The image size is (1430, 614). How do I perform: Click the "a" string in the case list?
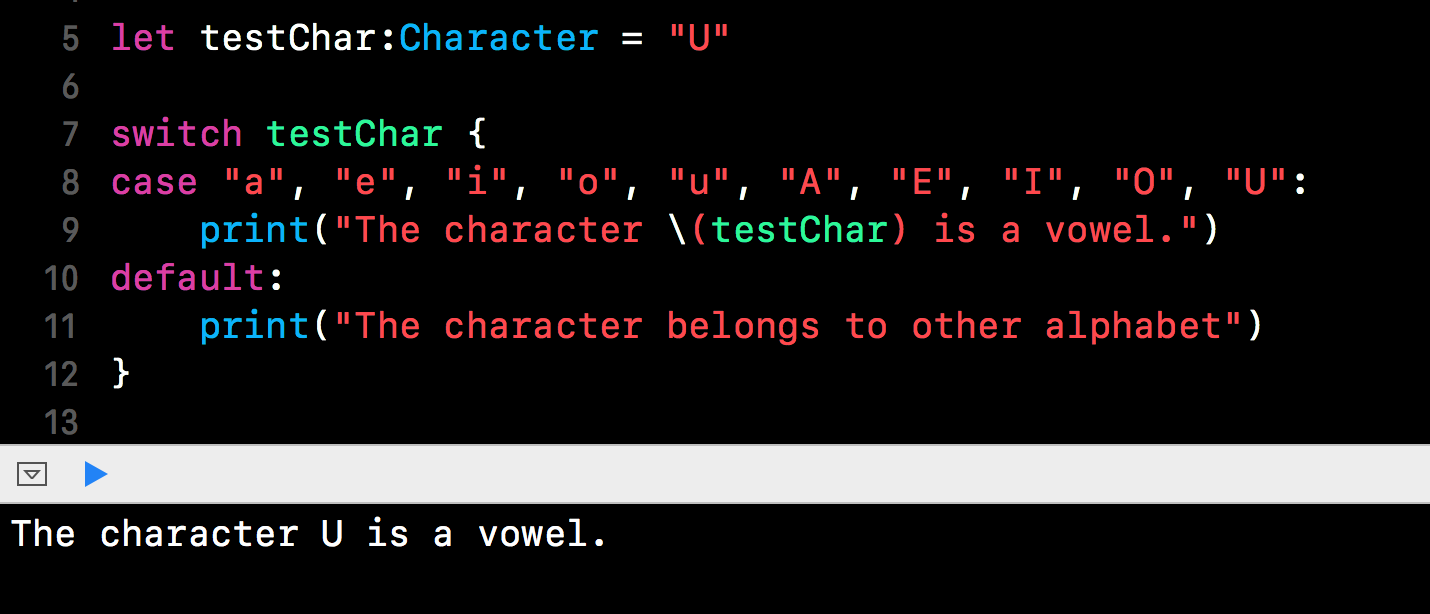(255, 182)
